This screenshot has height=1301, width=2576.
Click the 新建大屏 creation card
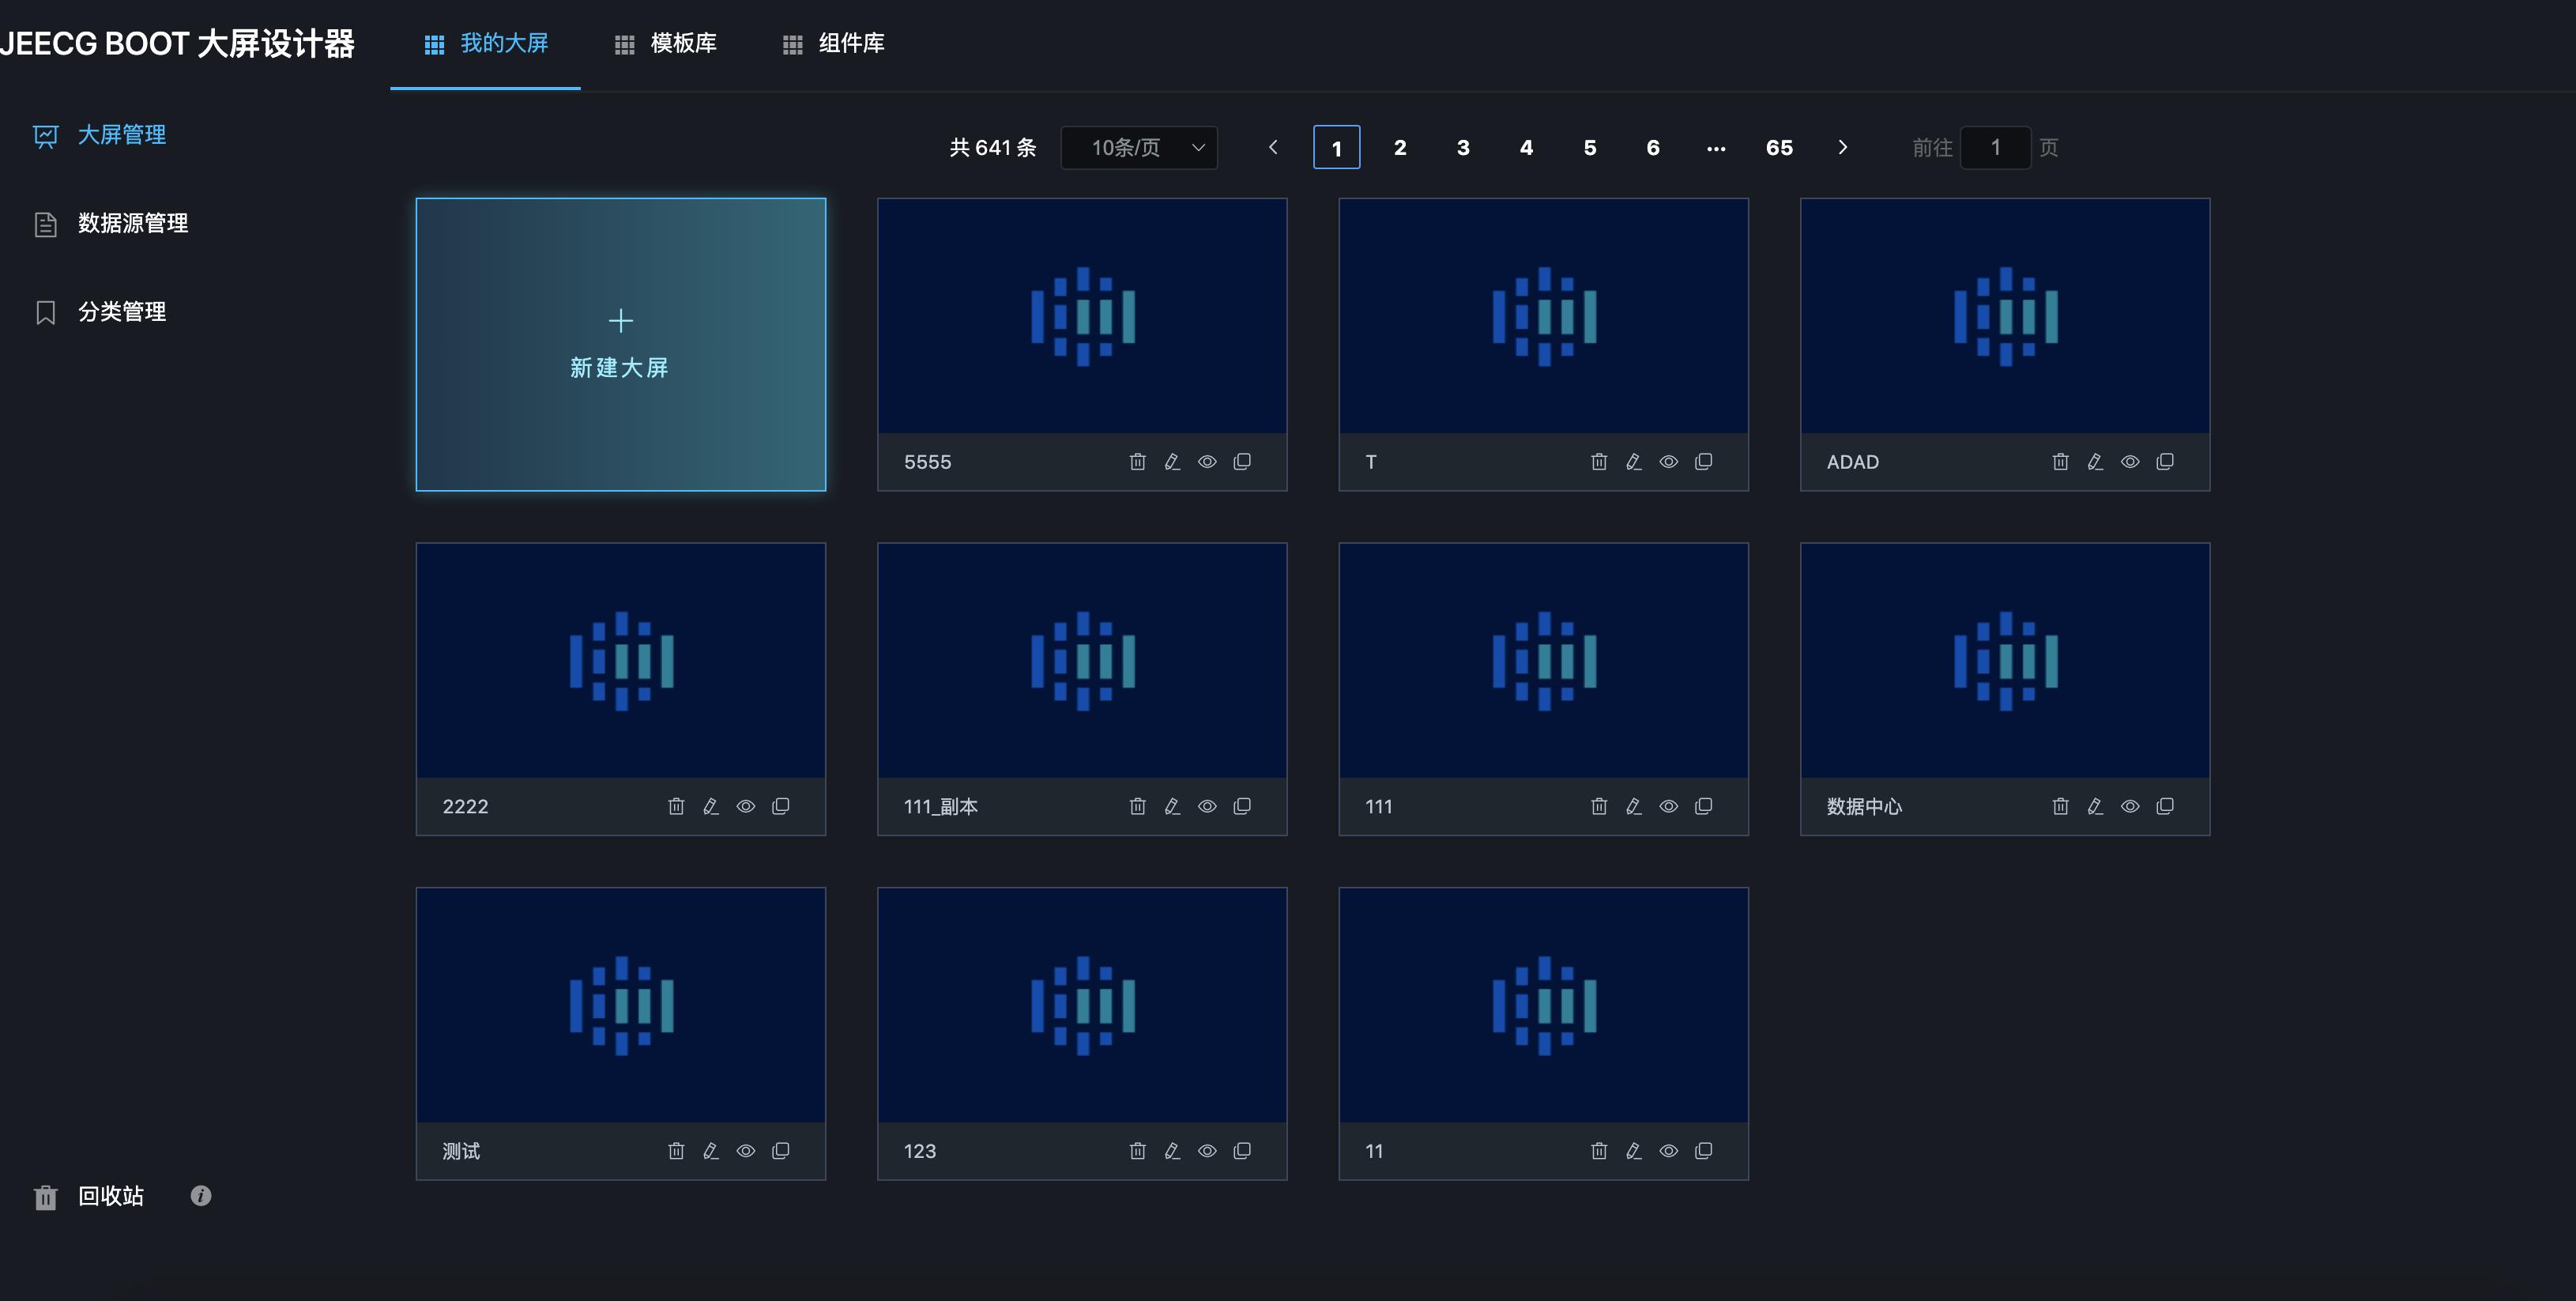pyautogui.click(x=620, y=345)
